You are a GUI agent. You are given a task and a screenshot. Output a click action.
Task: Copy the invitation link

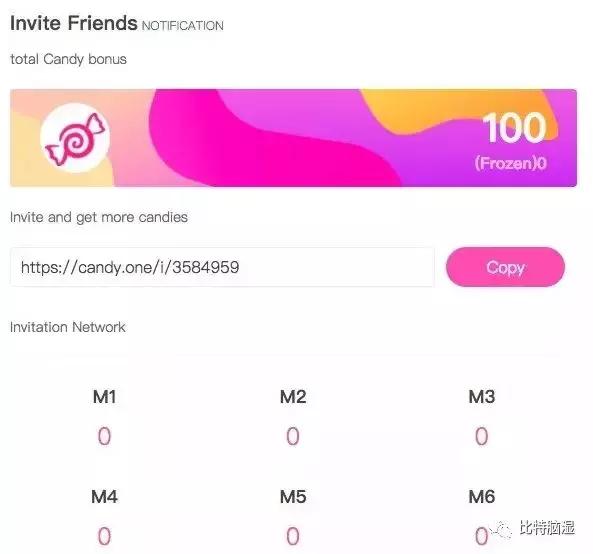pos(505,267)
